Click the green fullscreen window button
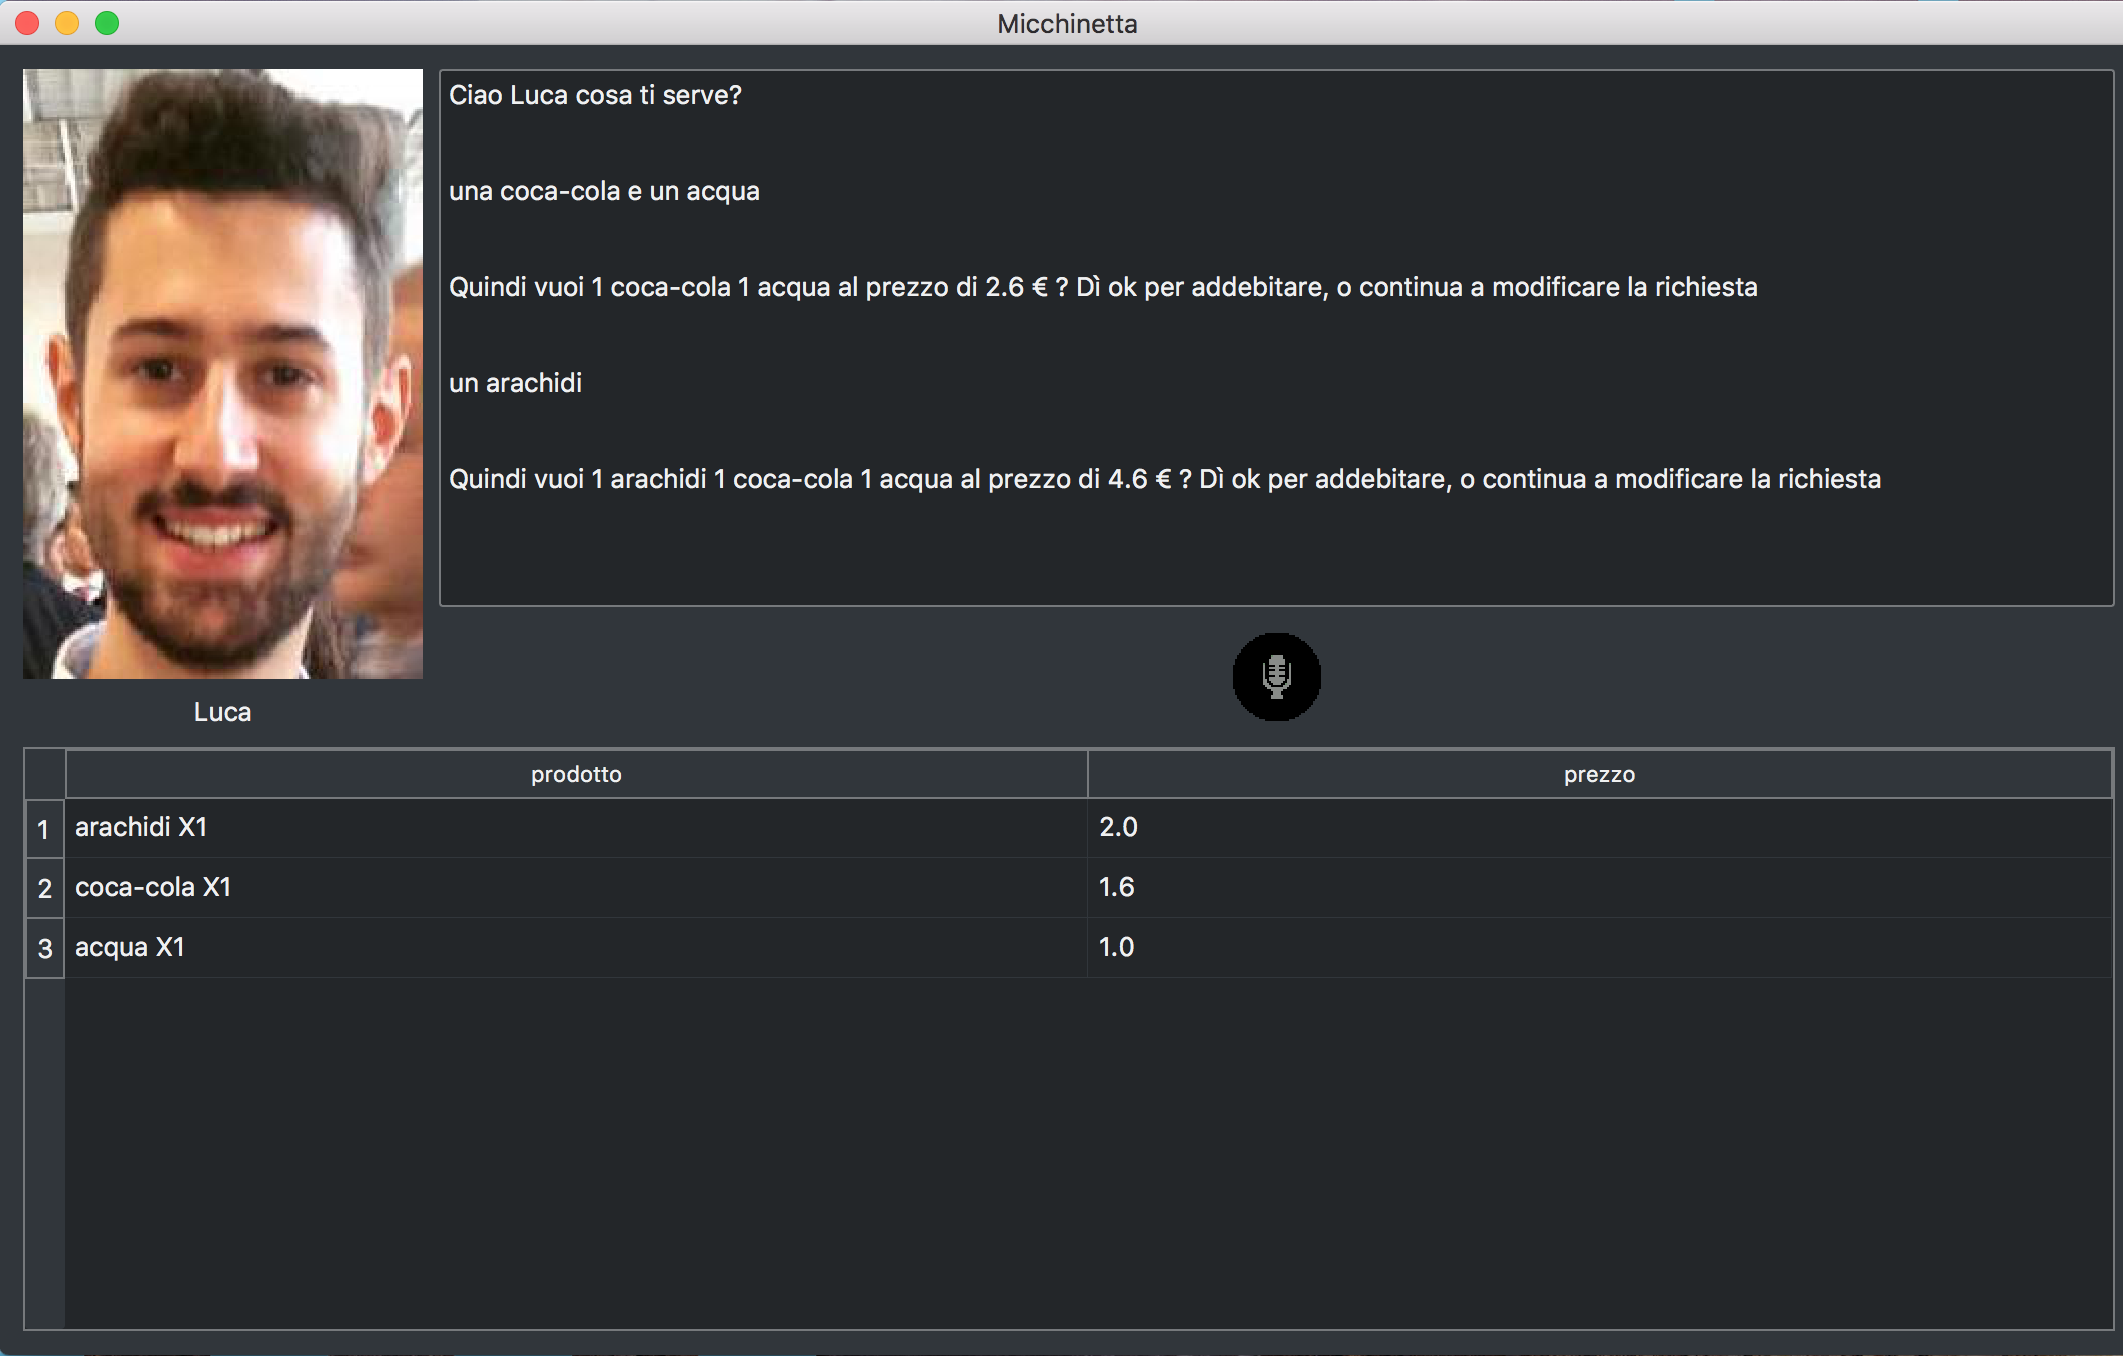2123x1356 pixels. click(x=107, y=23)
